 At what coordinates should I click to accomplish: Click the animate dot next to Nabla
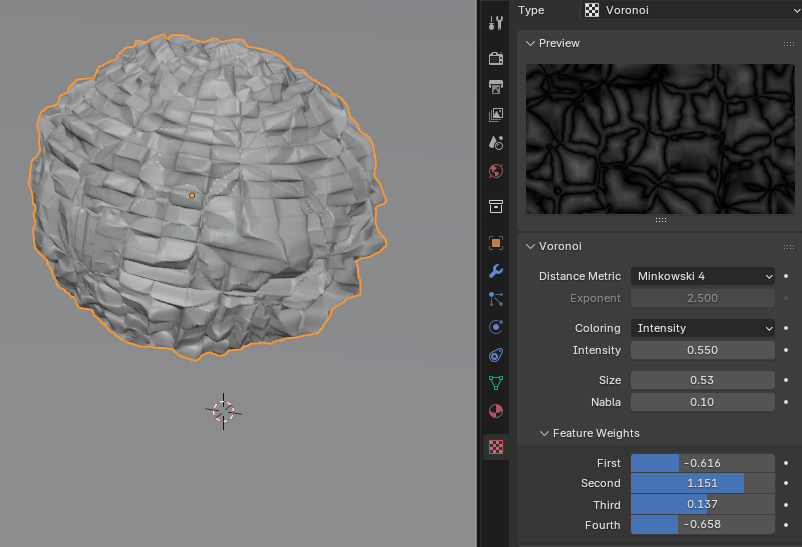786,402
